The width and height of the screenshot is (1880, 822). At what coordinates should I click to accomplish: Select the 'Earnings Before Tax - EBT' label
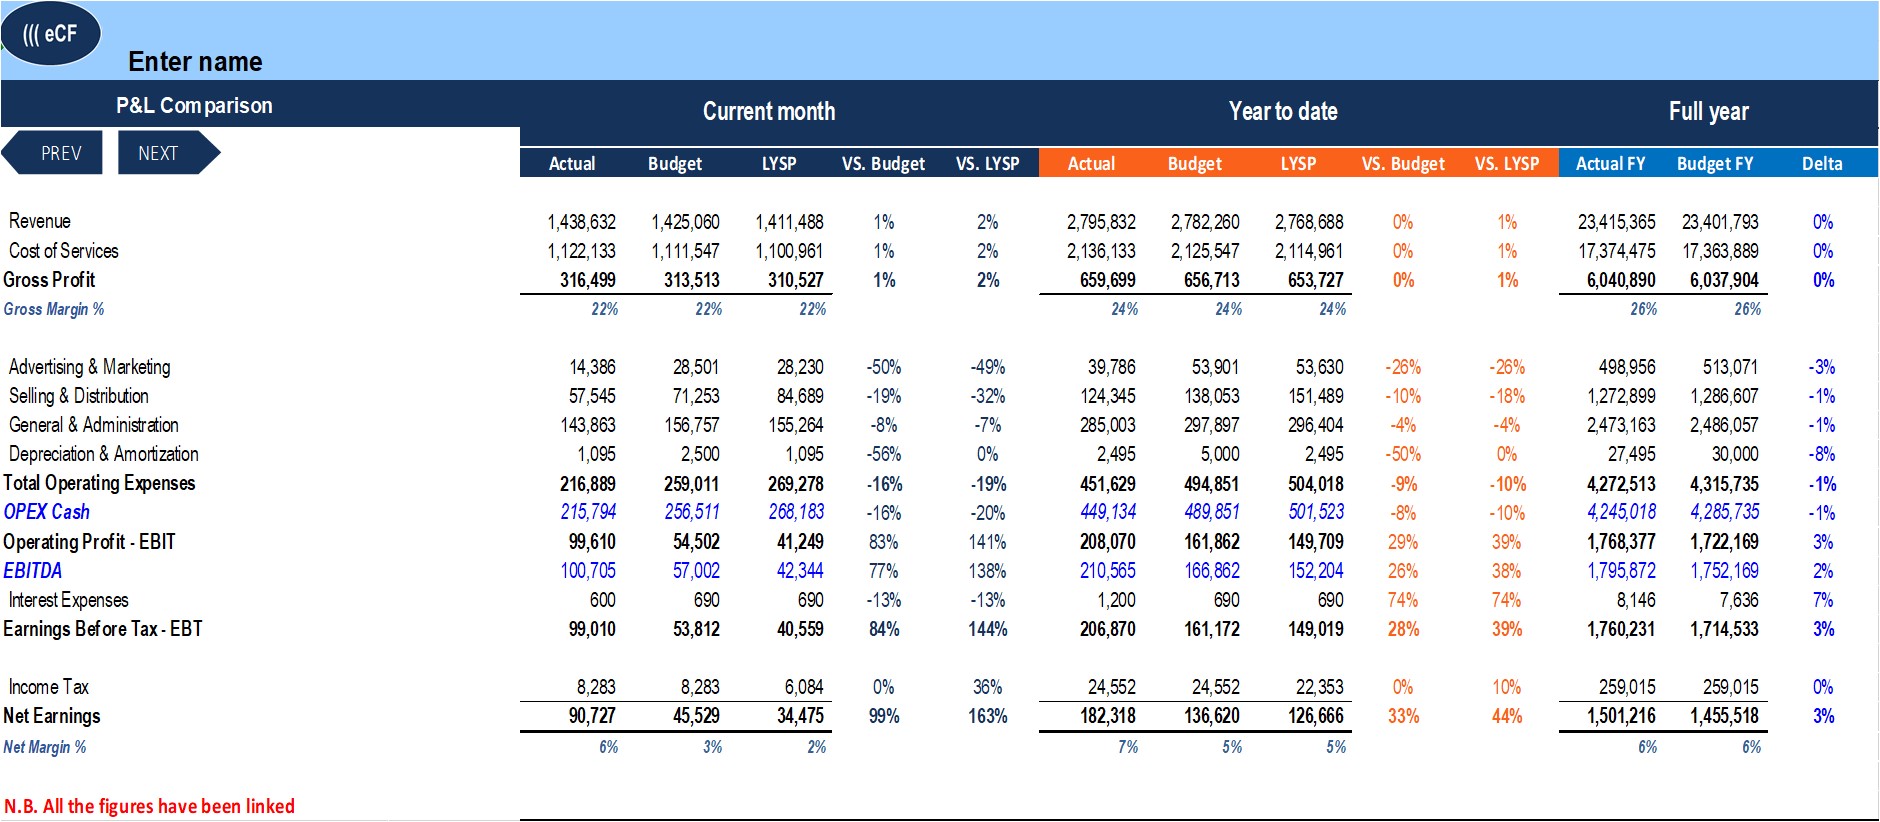click(102, 629)
